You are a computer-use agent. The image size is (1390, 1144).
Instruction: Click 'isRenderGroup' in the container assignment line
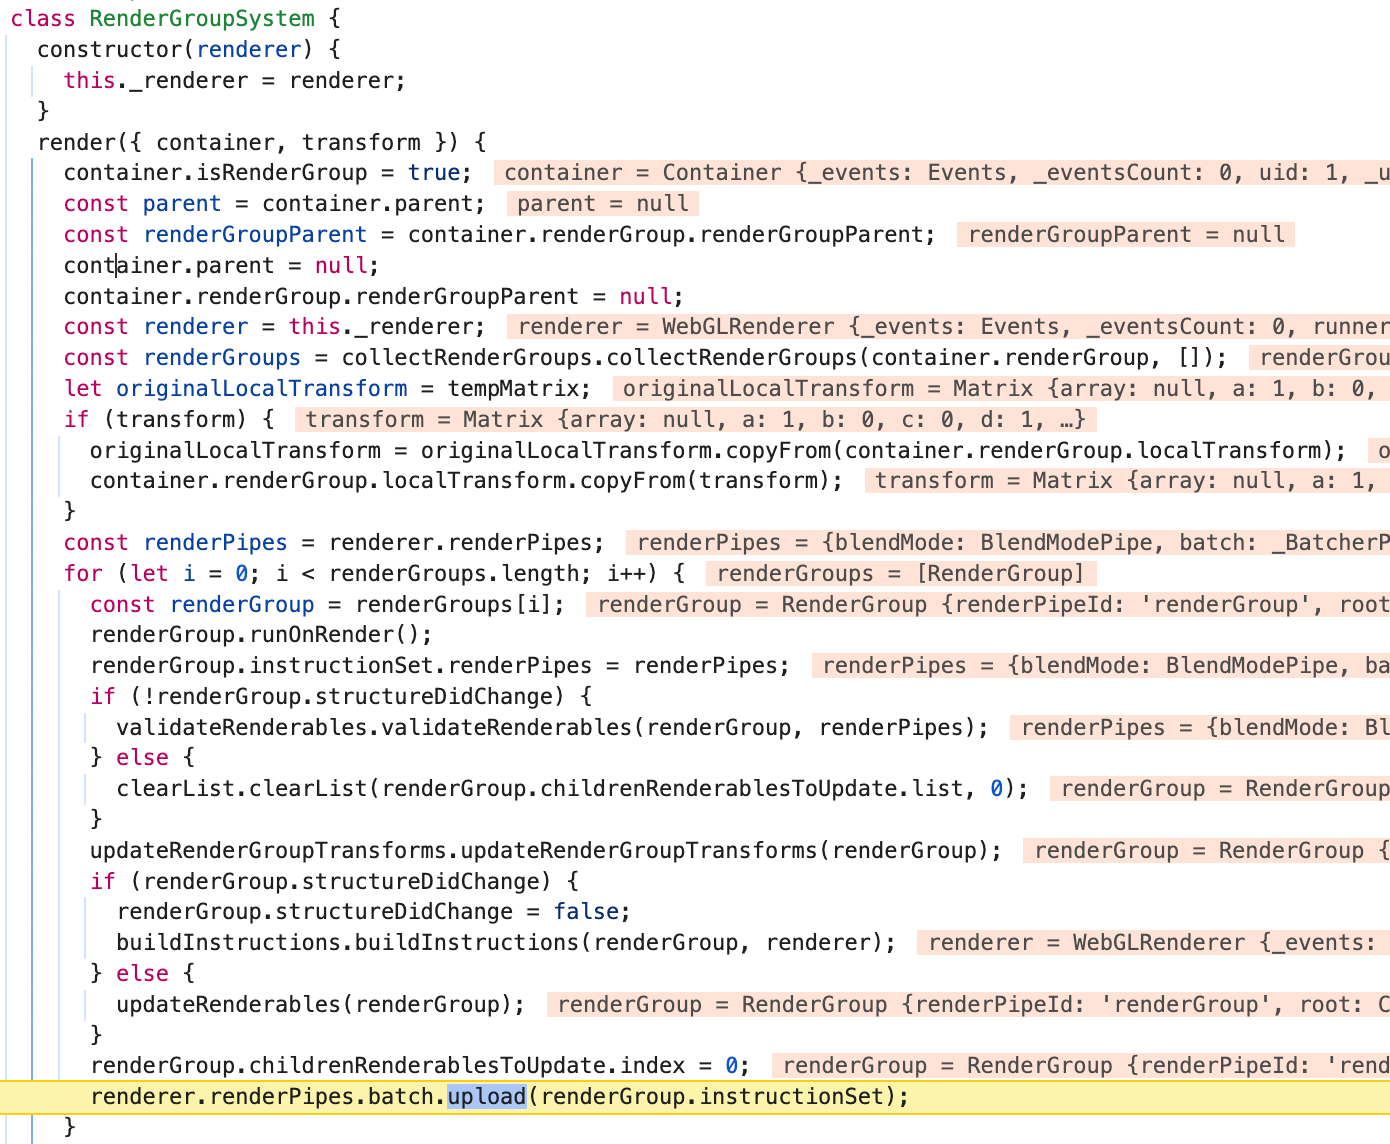[282, 172]
